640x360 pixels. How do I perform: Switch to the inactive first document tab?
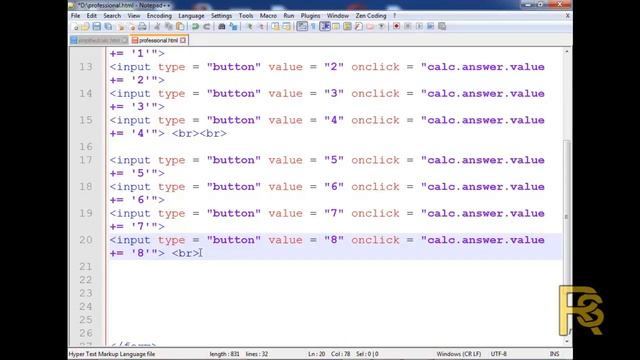(x=99, y=40)
